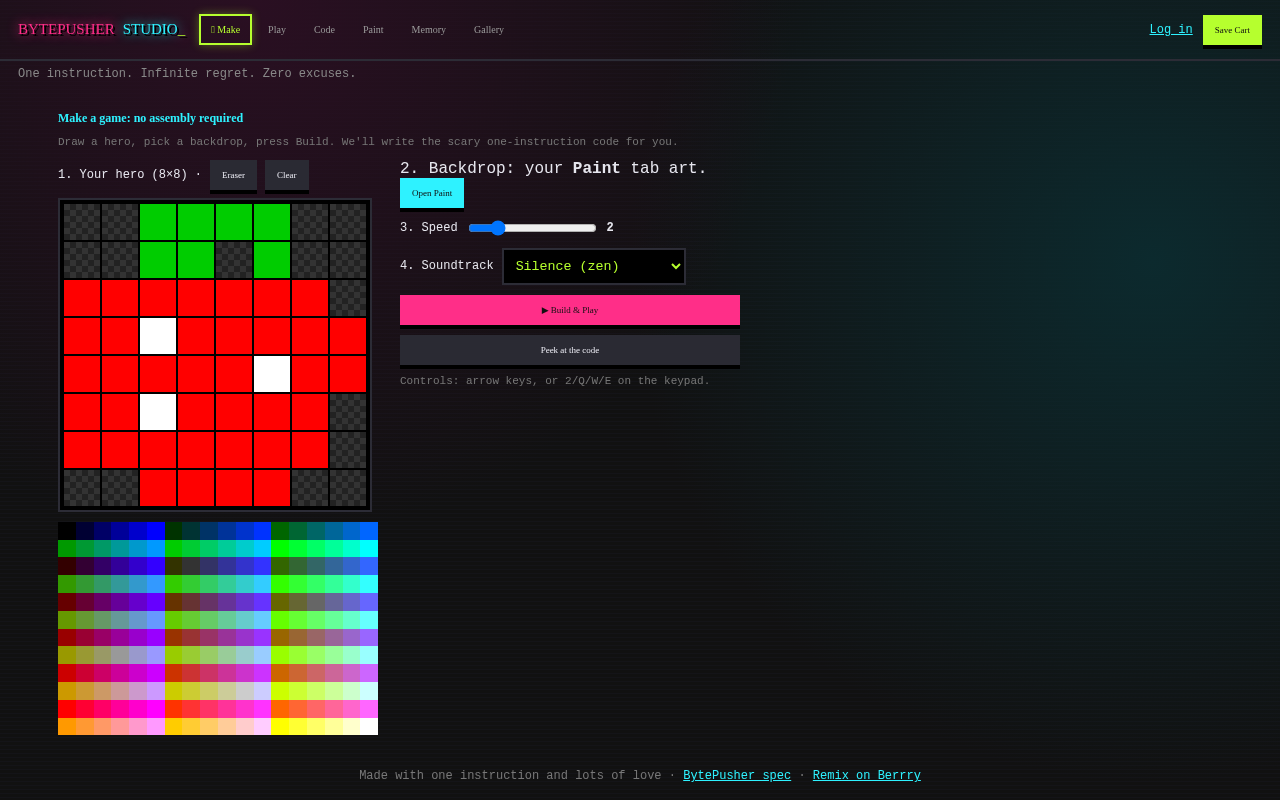Follow the Remix on Berrry link

click(x=867, y=776)
